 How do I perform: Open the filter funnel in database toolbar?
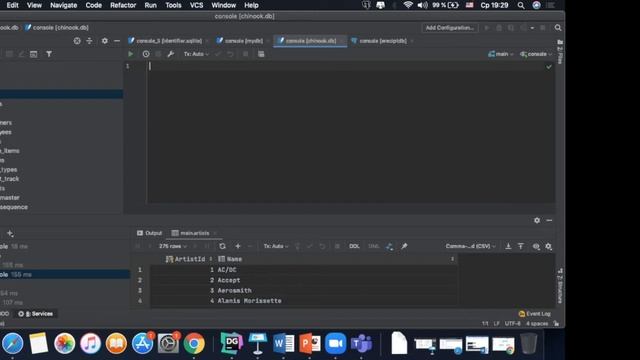(49, 54)
